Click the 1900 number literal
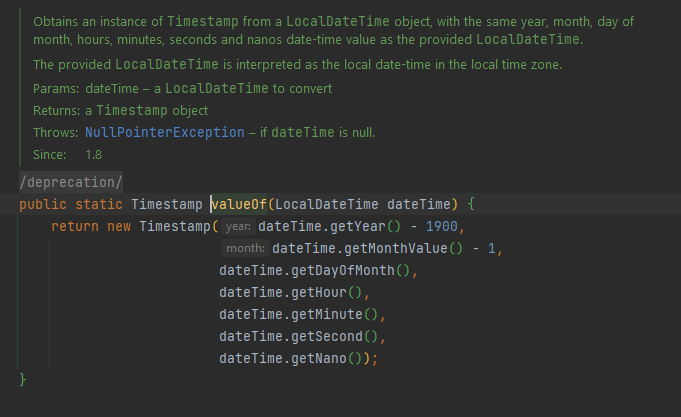The height and width of the screenshot is (417, 681). [442, 226]
